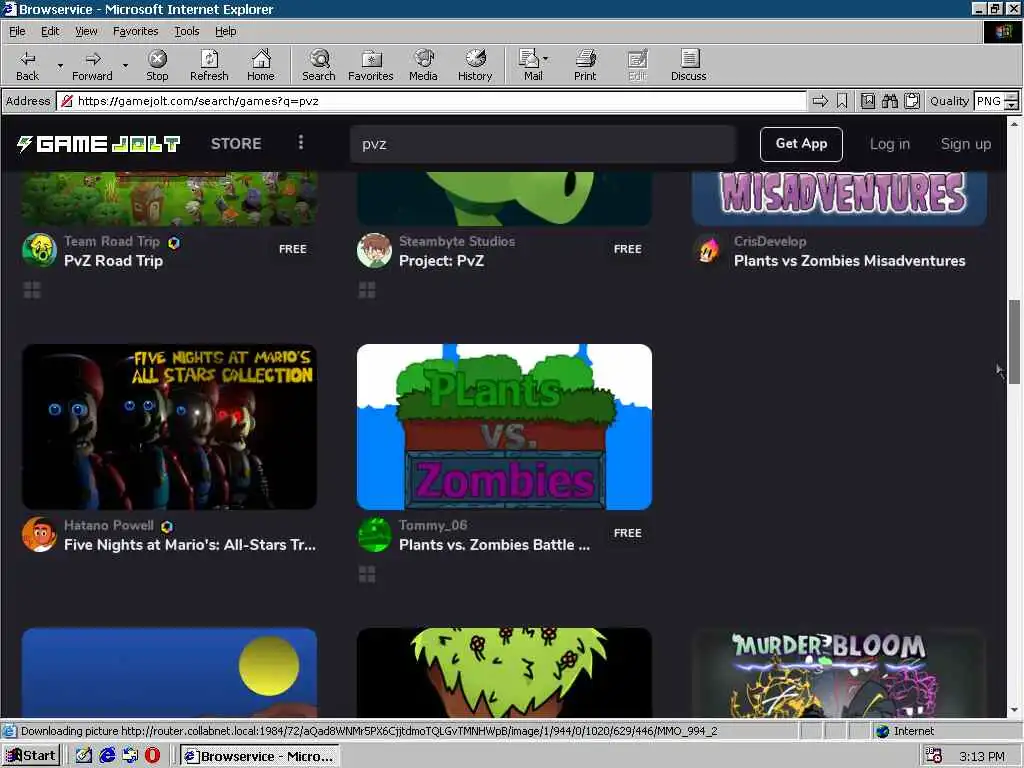1024x768 pixels.
Task: Open the Plants vs. Zombies Battle thumbnail
Action: click(504, 427)
